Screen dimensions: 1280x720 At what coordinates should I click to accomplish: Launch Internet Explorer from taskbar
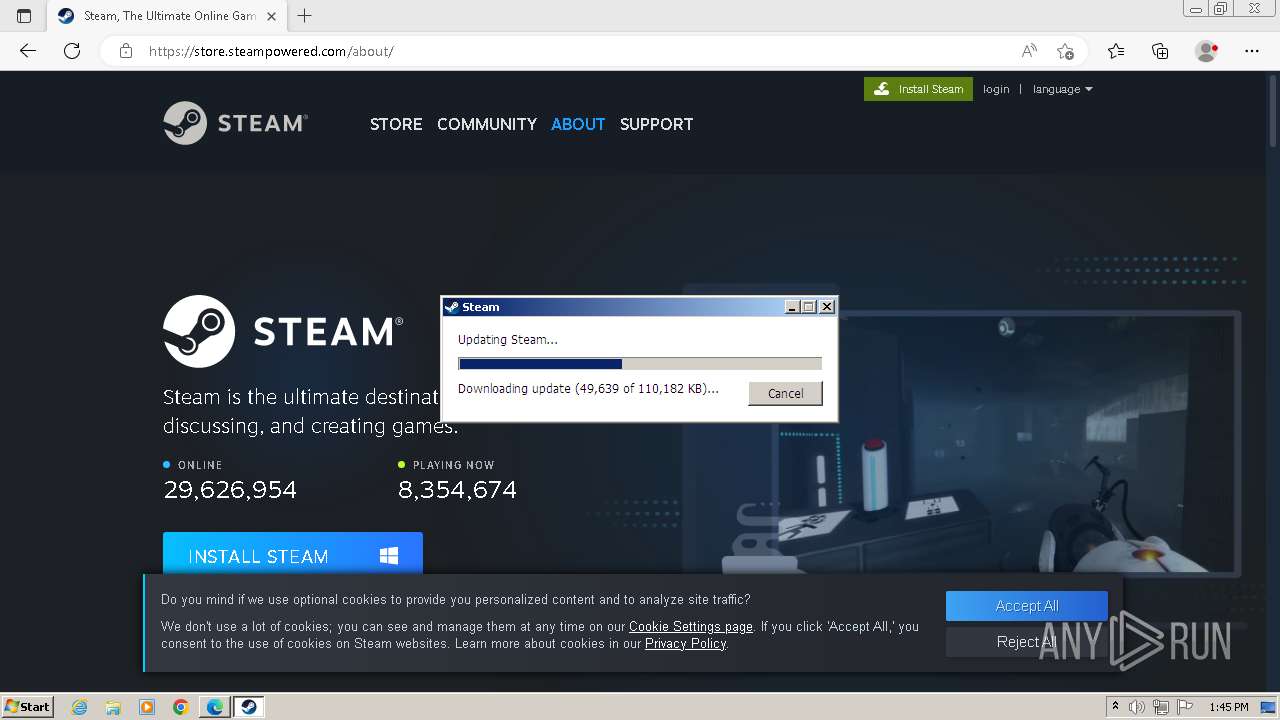(79, 707)
